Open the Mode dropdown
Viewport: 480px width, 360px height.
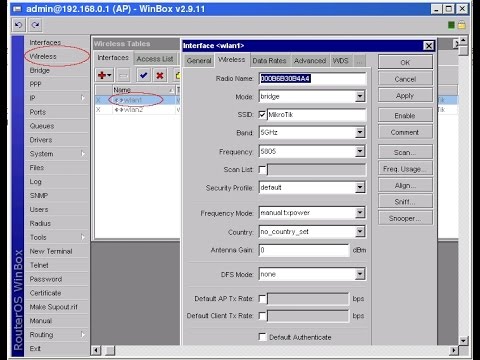point(360,96)
